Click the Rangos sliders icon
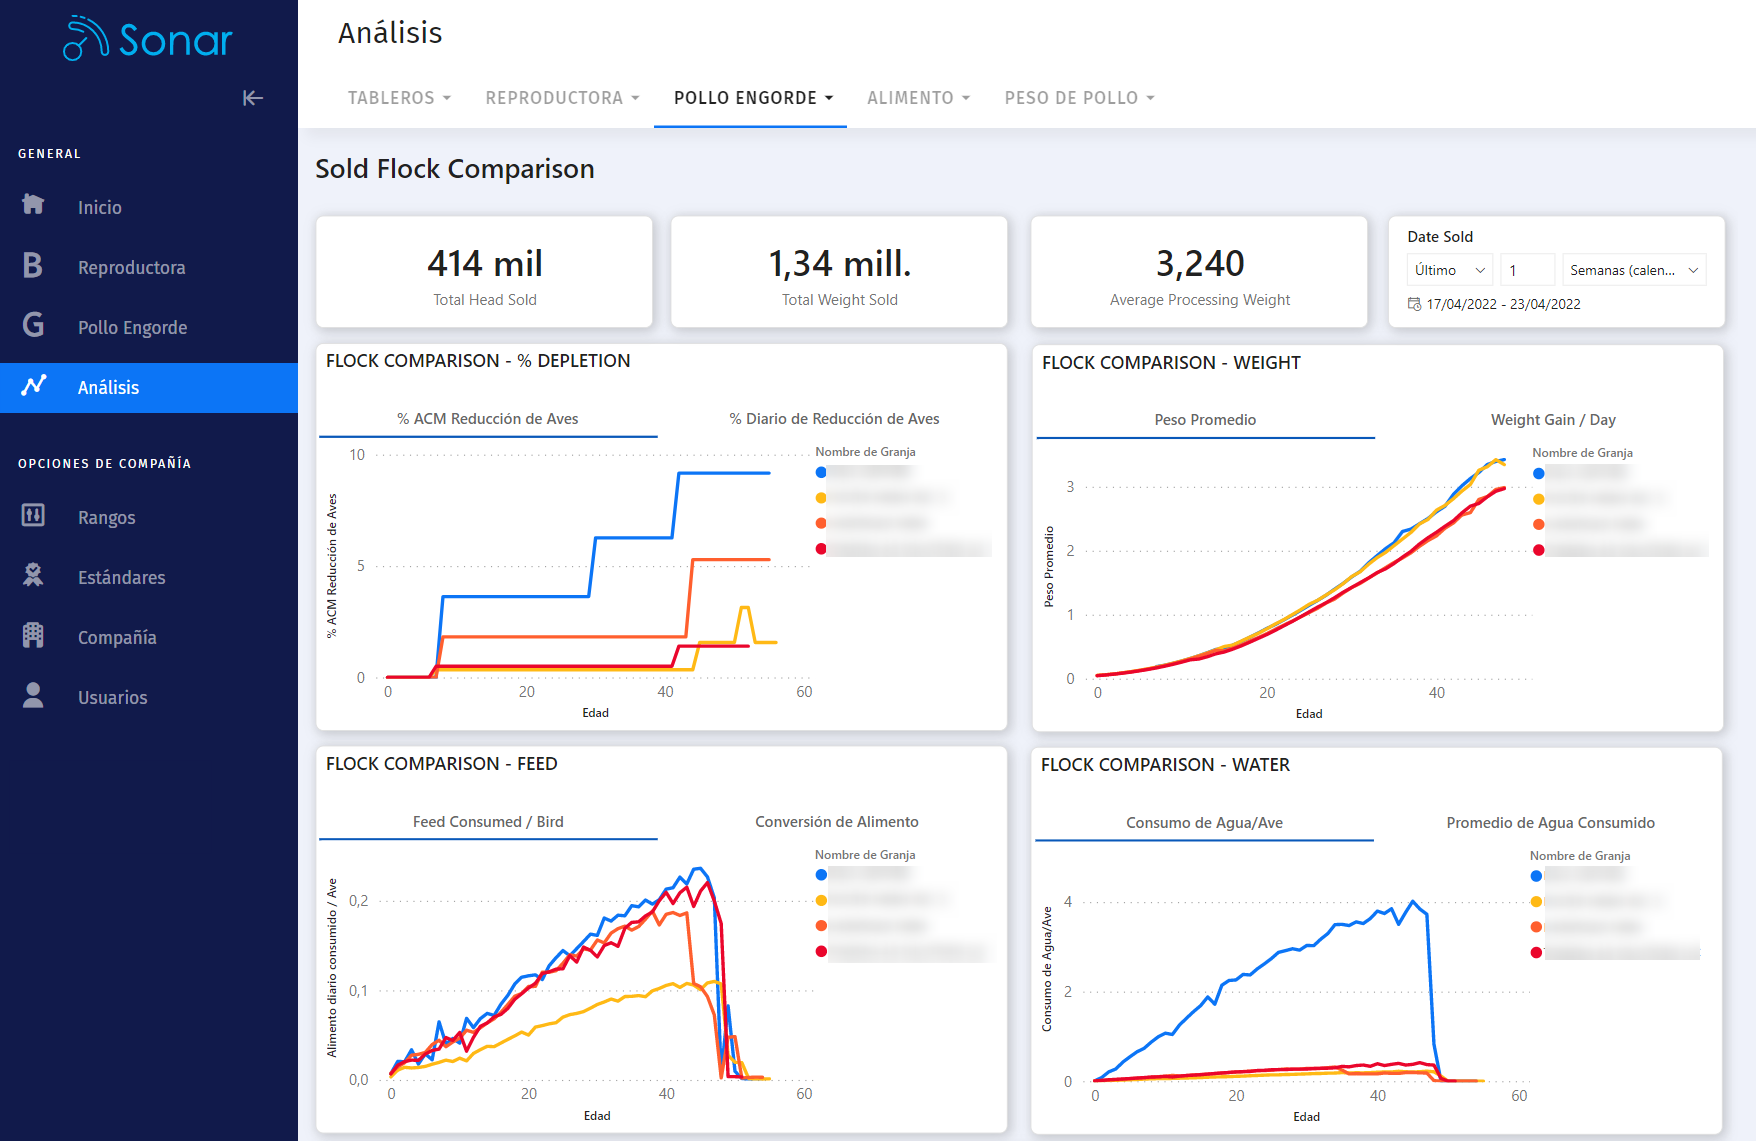The height and width of the screenshot is (1141, 1756). (33, 515)
